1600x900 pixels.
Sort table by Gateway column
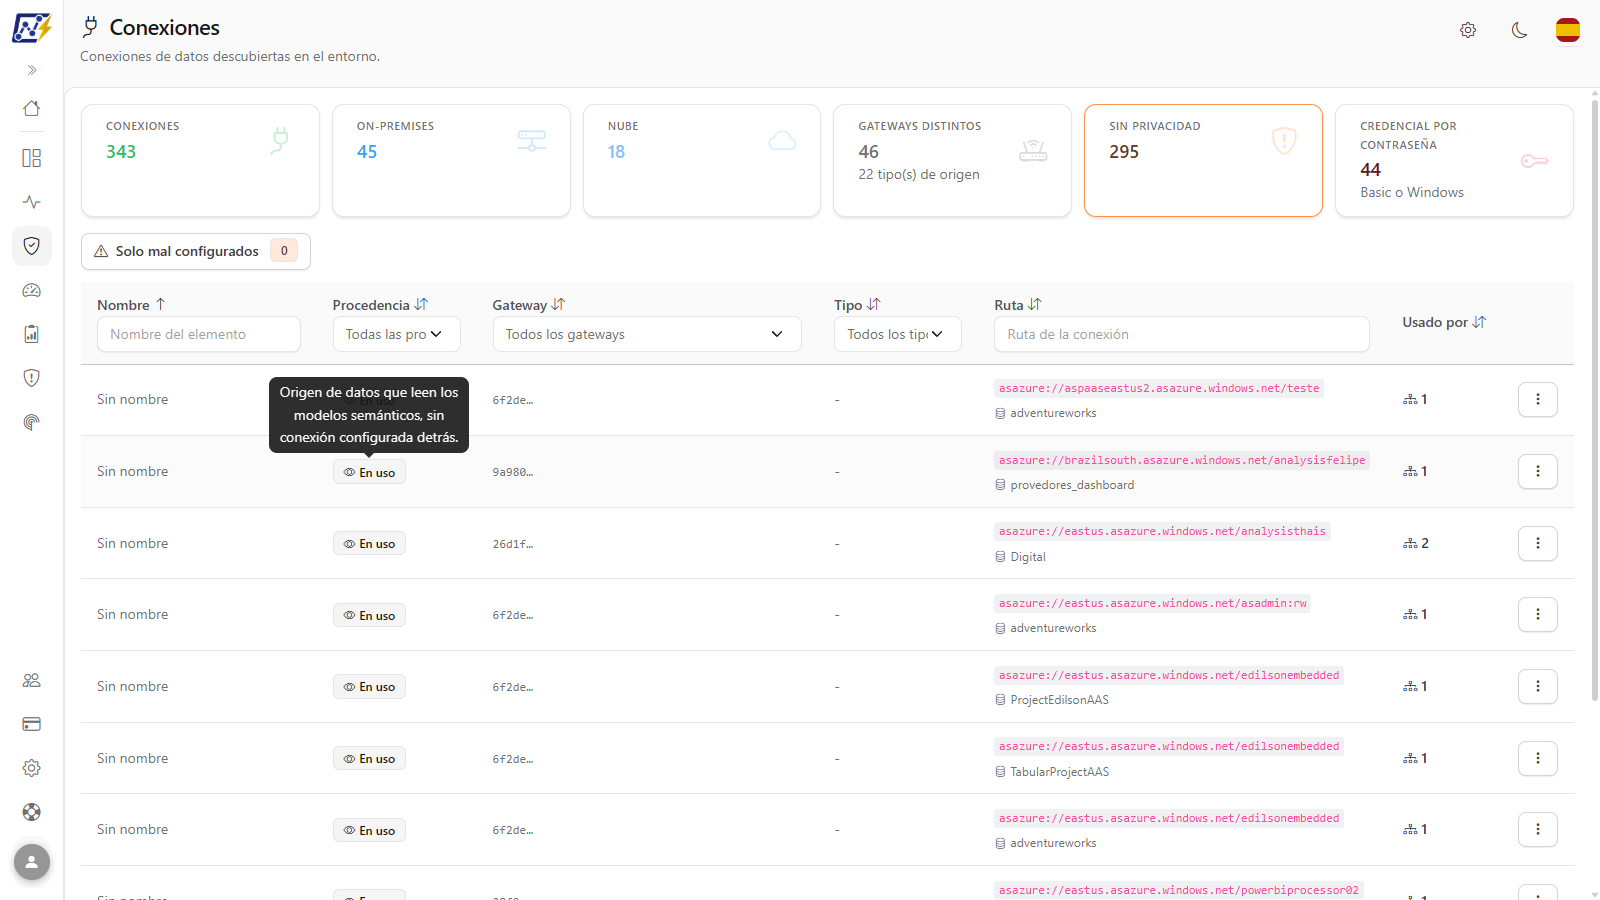click(x=529, y=305)
